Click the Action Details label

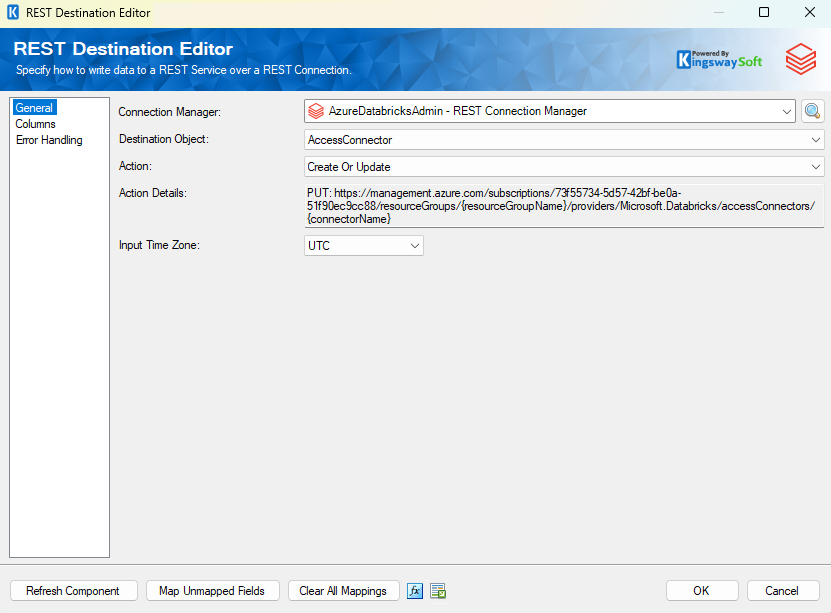tap(153, 193)
